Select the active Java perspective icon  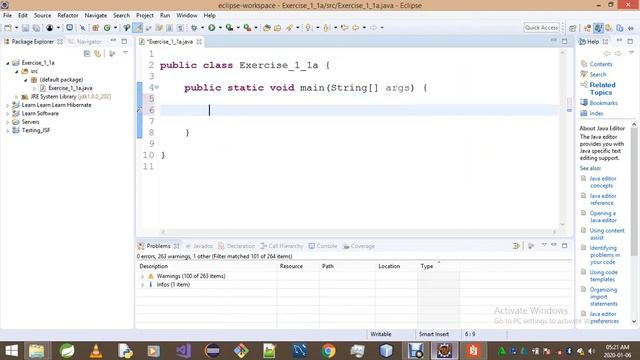pos(598,28)
